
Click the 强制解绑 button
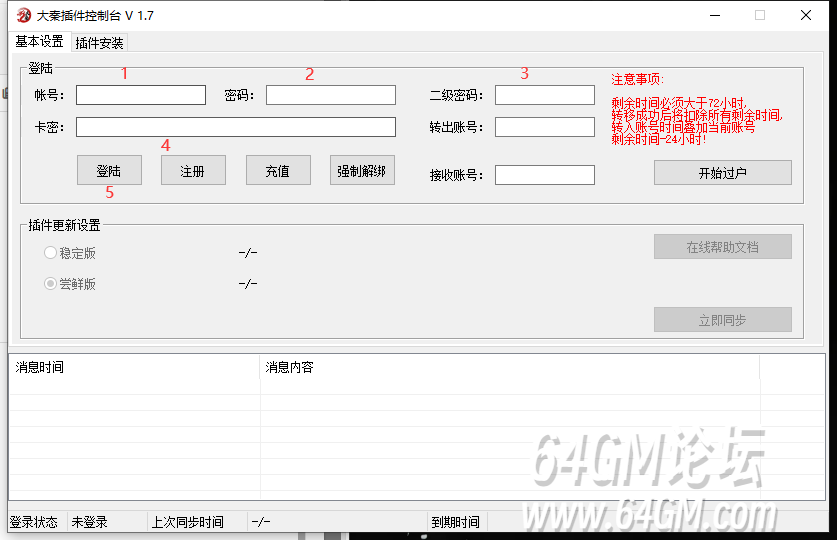point(362,171)
